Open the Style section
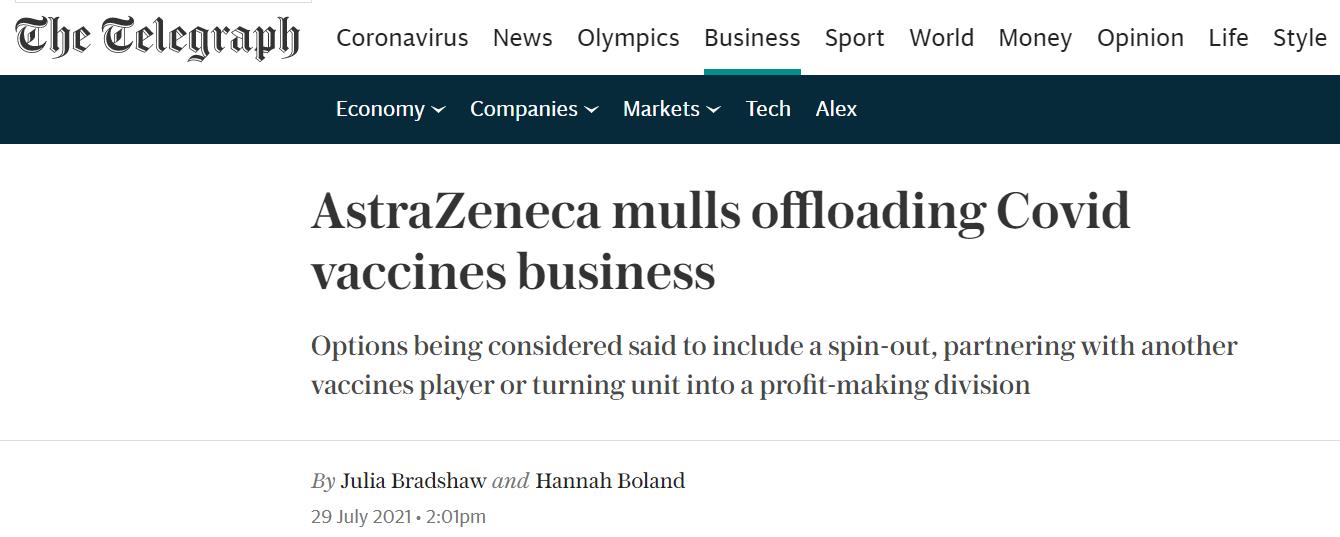Image resolution: width=1340 pixels, height=537 pixels. point(1300,38)
